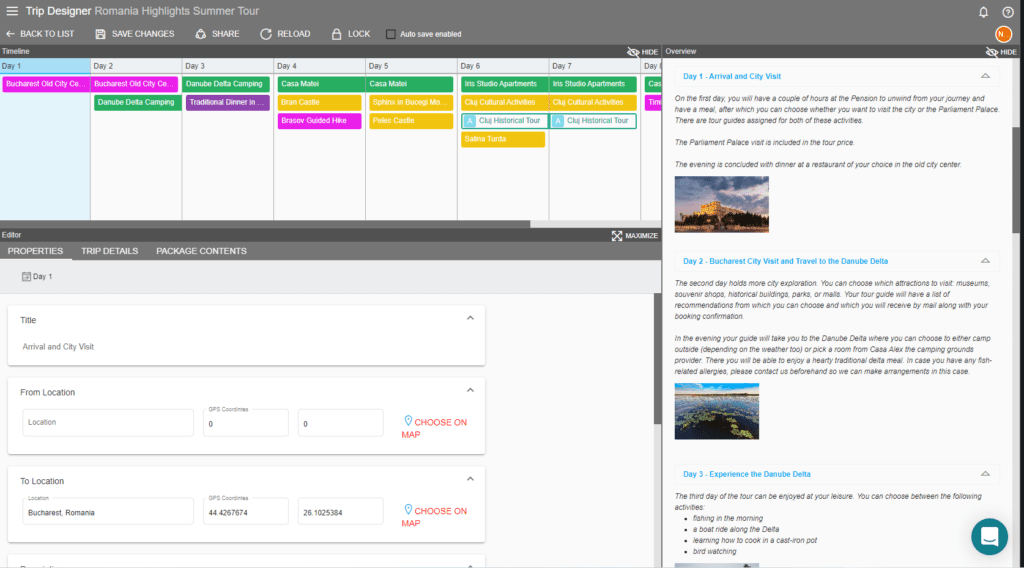Viewport: 1024px width, 568px height.
Task: Select Cluj Historical Tour in Day 6
Action: (x=505, y=120)
